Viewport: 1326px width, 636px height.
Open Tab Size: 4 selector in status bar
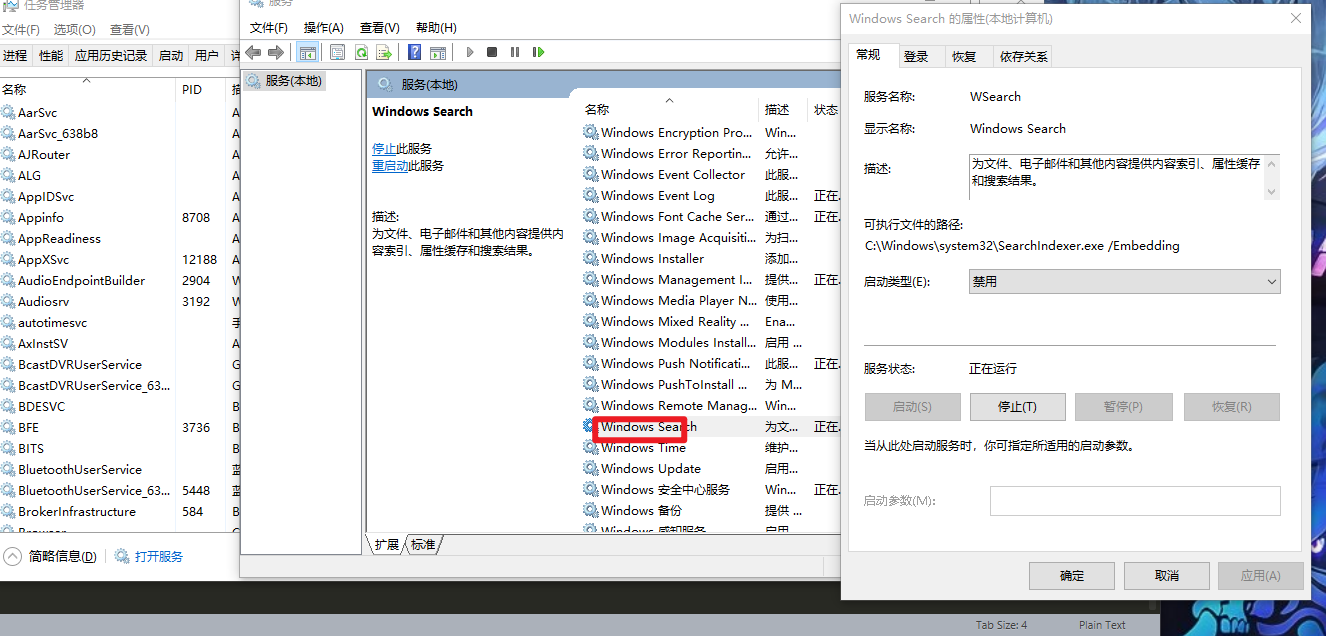[x=1001, y=625]
